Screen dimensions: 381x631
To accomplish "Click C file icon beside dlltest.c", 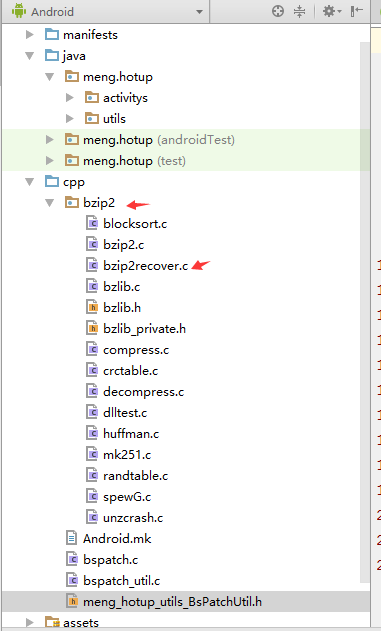I will [x=92, y=412].
